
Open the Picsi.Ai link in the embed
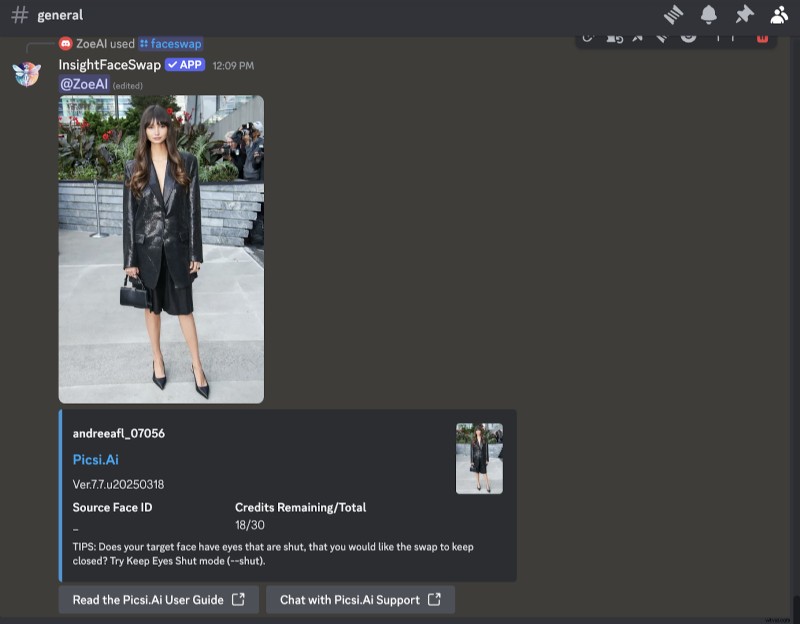95,459
